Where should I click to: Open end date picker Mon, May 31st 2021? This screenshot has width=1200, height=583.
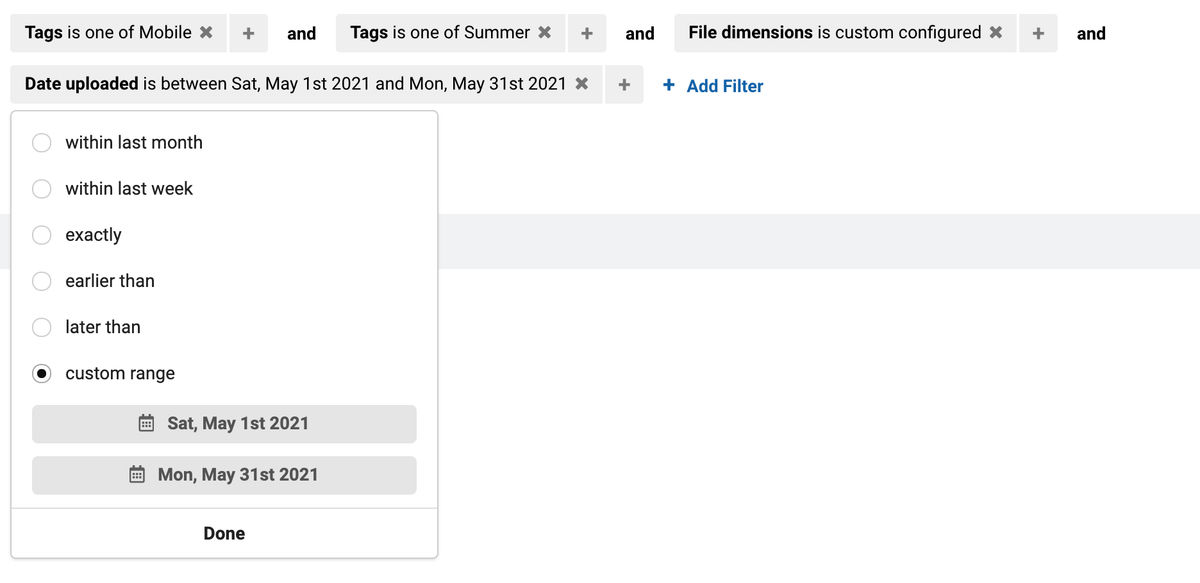[224, 475]
